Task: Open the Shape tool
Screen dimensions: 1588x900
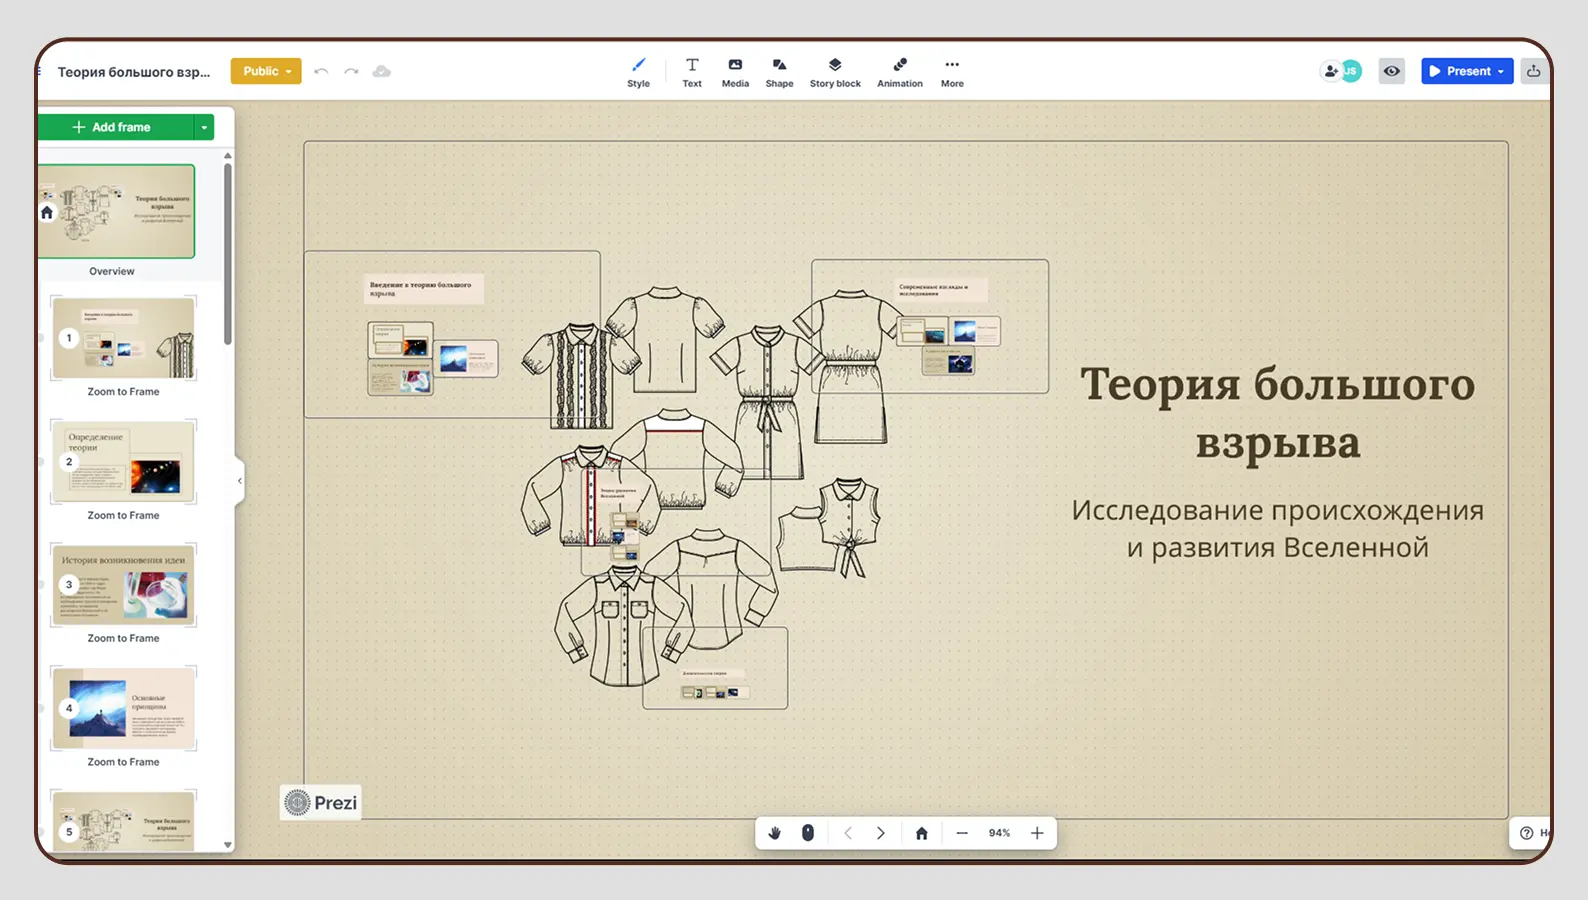Action: pos(779,72)
